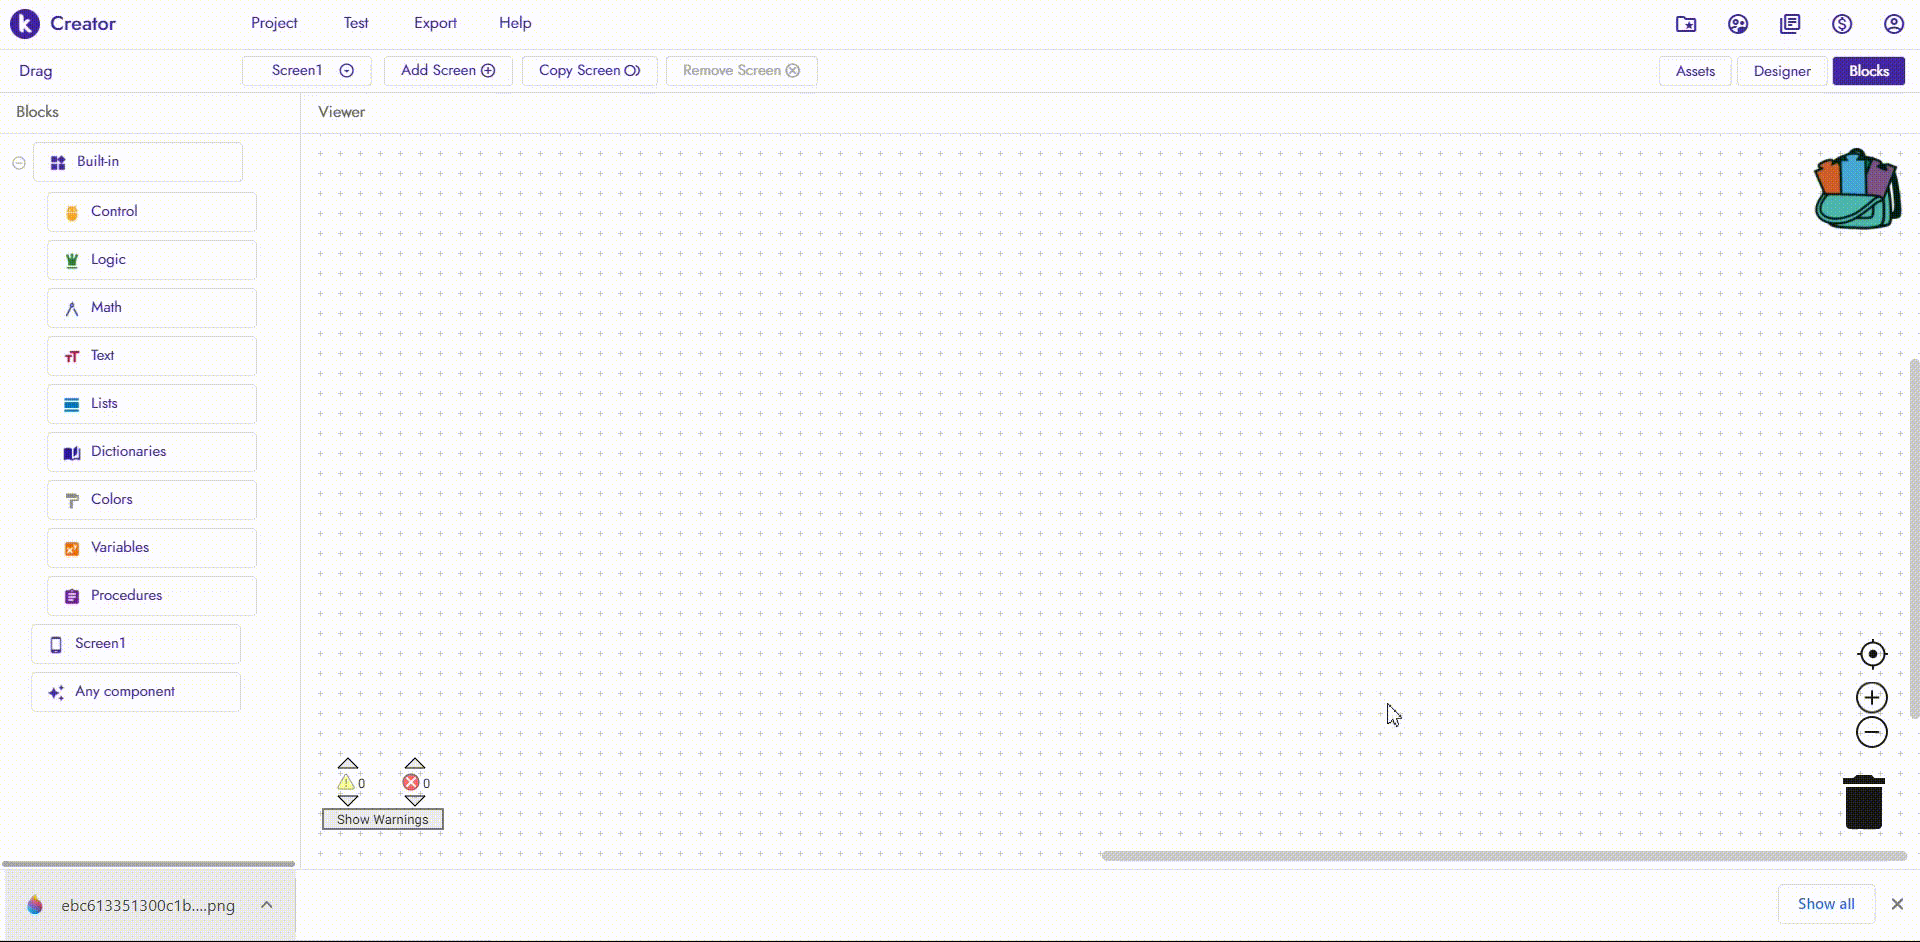Viewport: 1920px width, 942px height.
Task: Go to previous error with up arrow
Action: coord(415,764)
